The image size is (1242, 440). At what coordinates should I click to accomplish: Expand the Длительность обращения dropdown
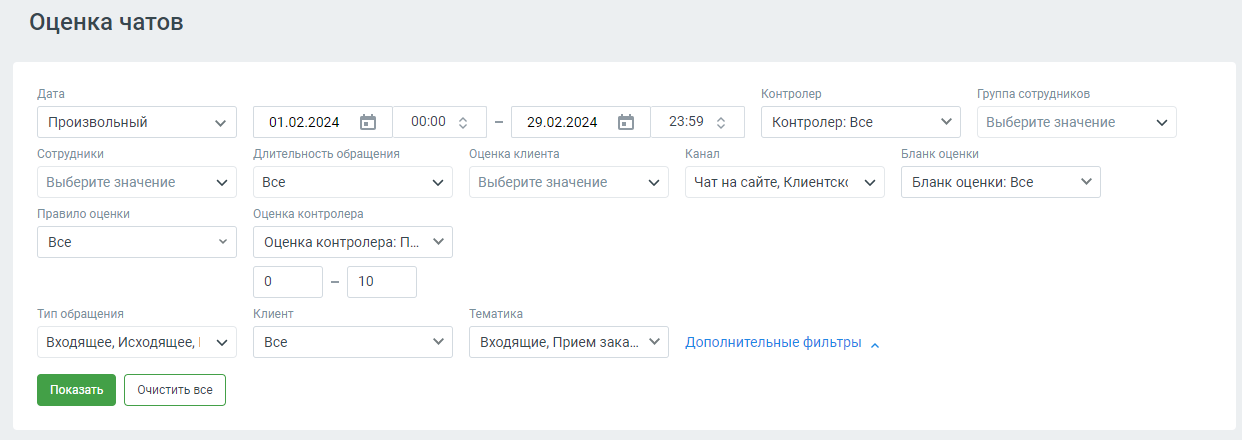point(352,182)
